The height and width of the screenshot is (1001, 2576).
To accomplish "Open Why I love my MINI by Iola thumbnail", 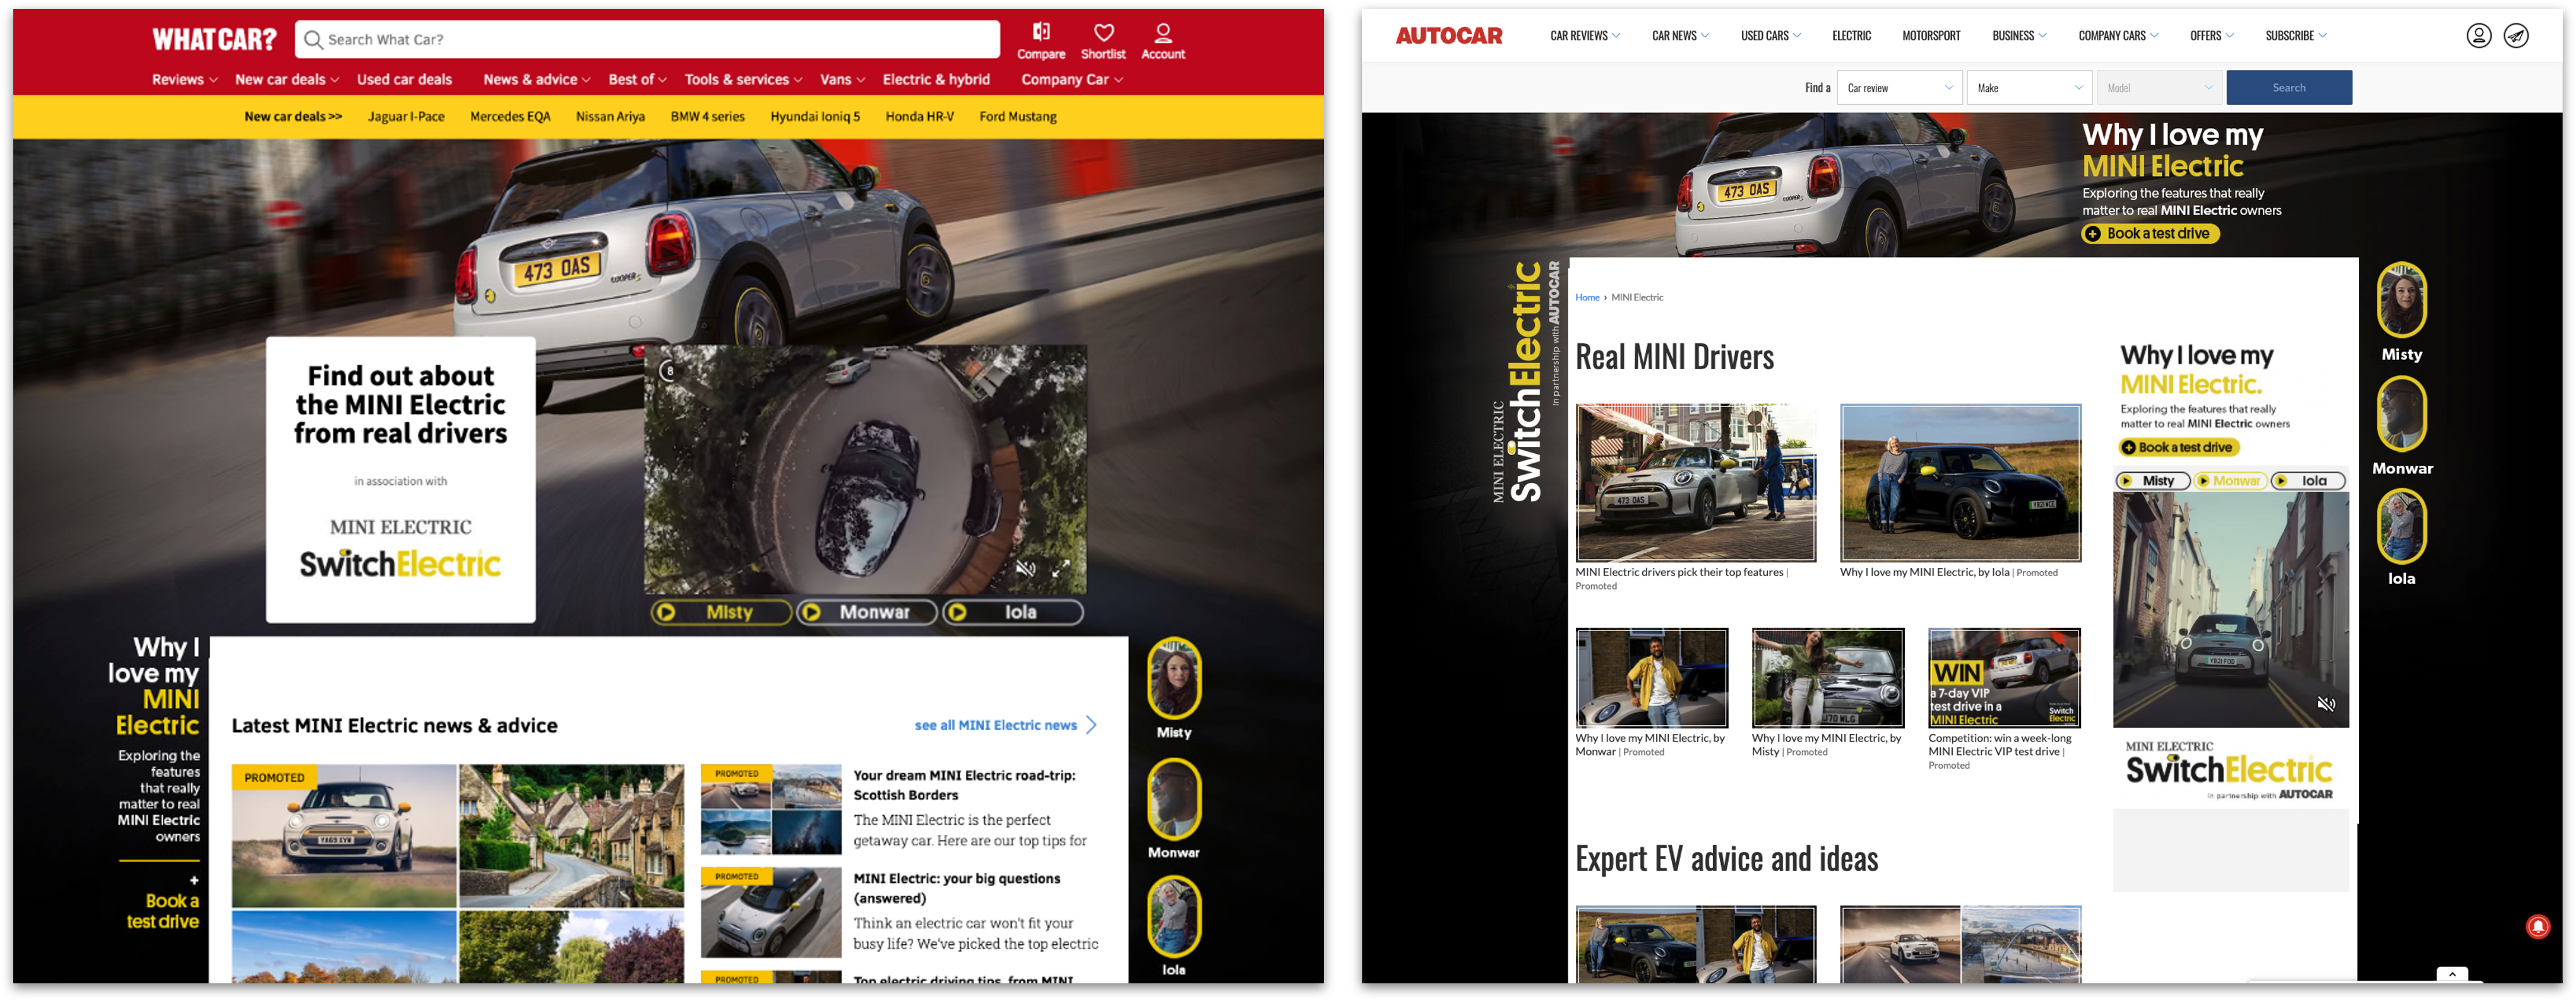I will tap(1960, 483).
